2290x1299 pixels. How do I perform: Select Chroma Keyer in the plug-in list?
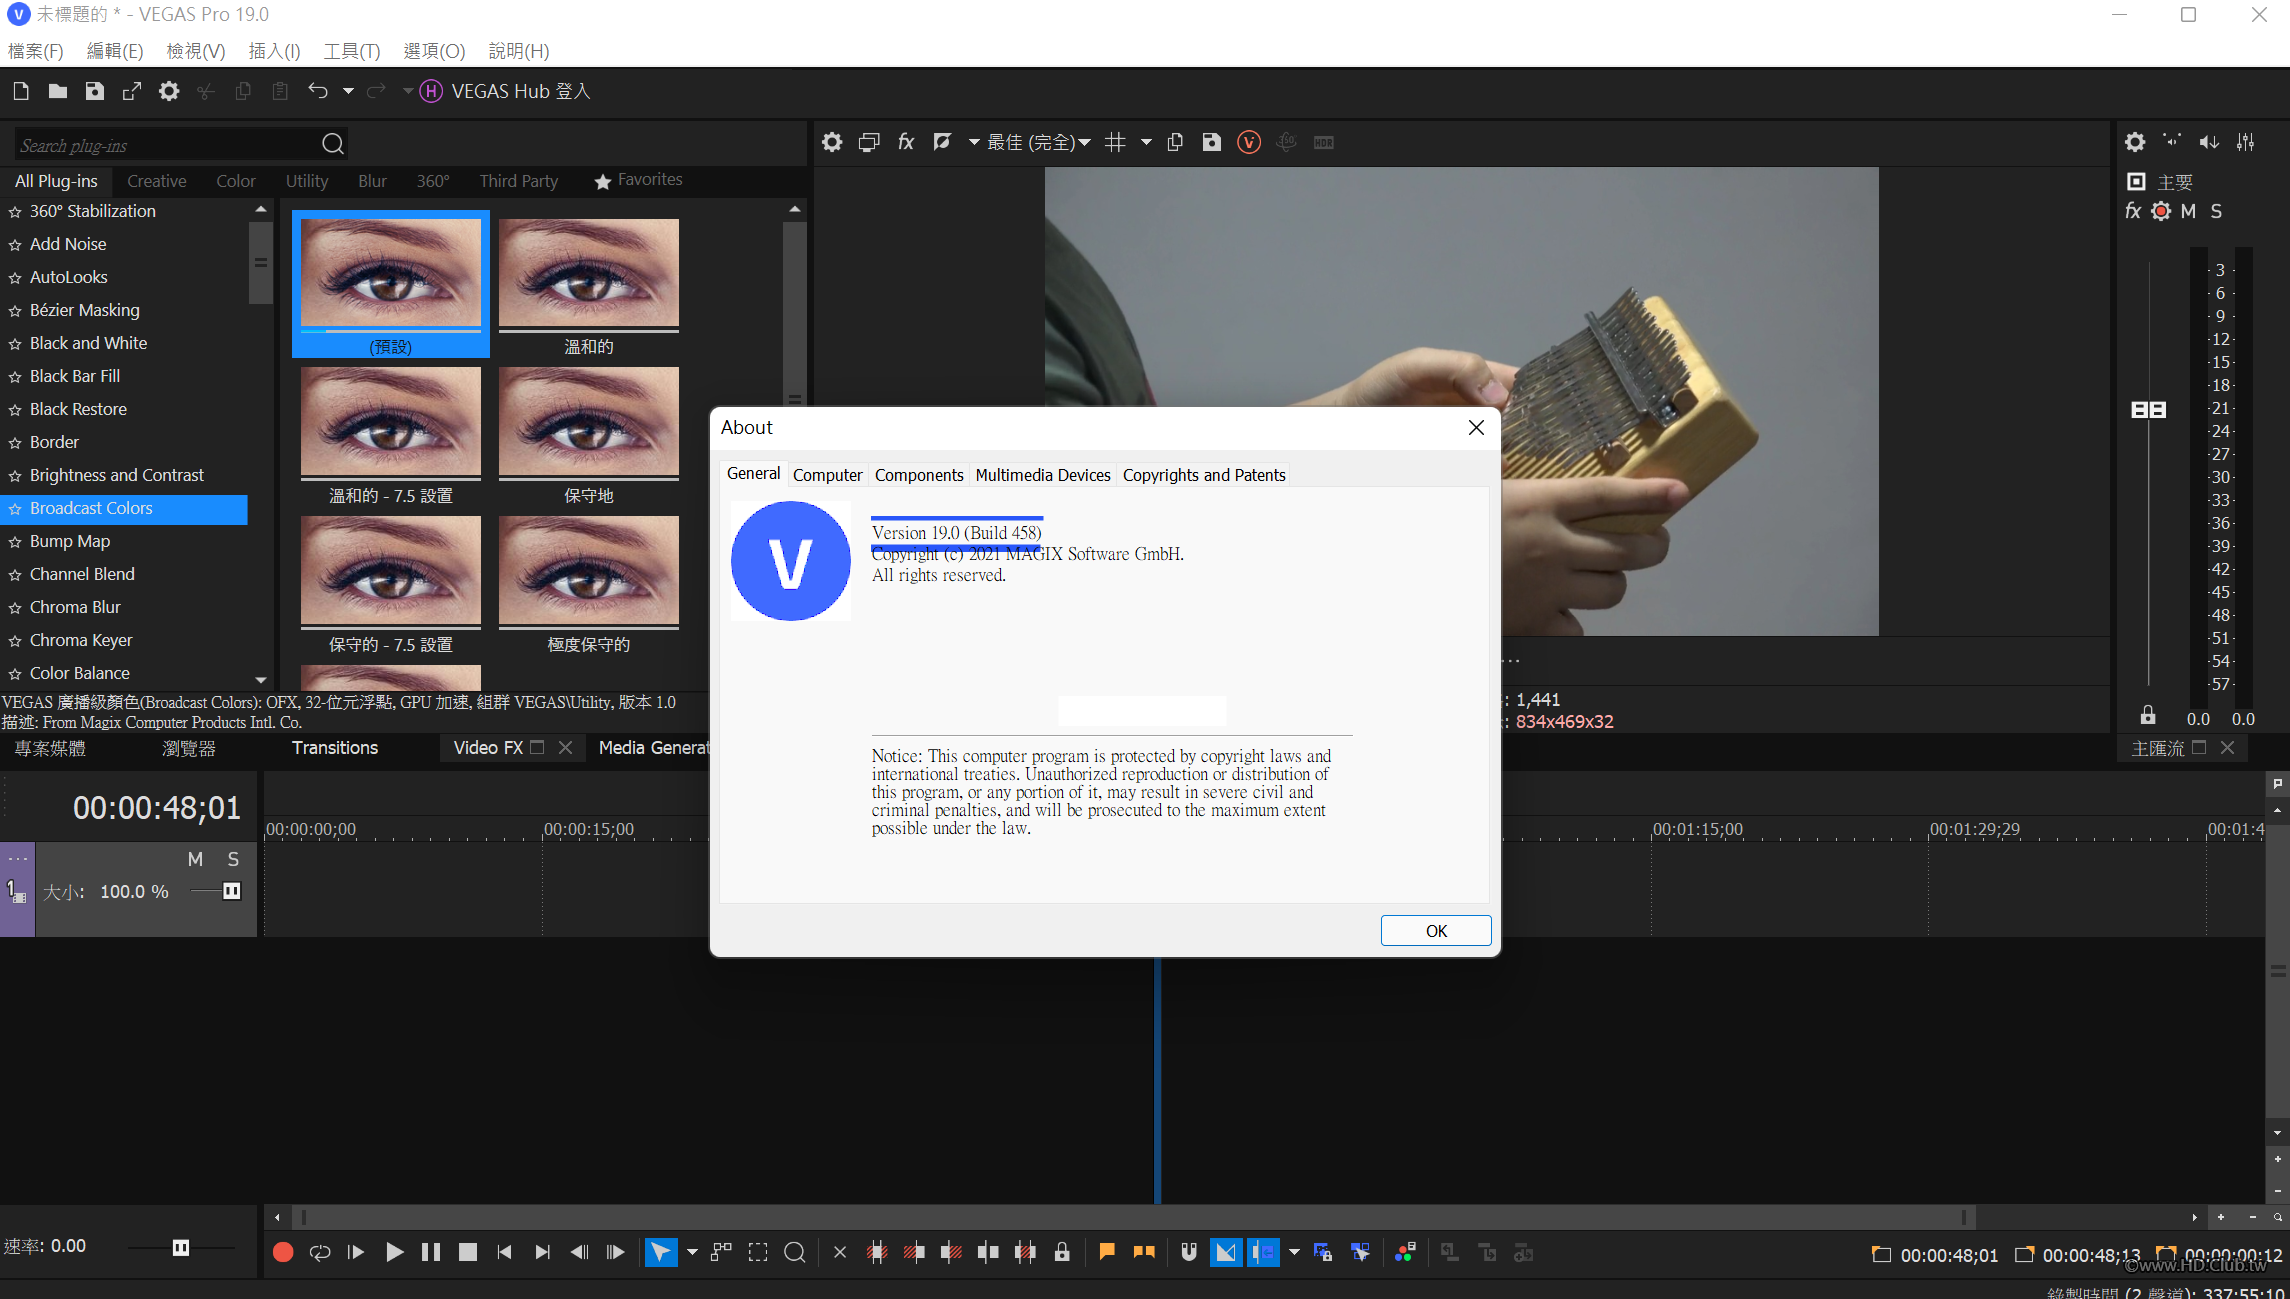tap(81, 640)
